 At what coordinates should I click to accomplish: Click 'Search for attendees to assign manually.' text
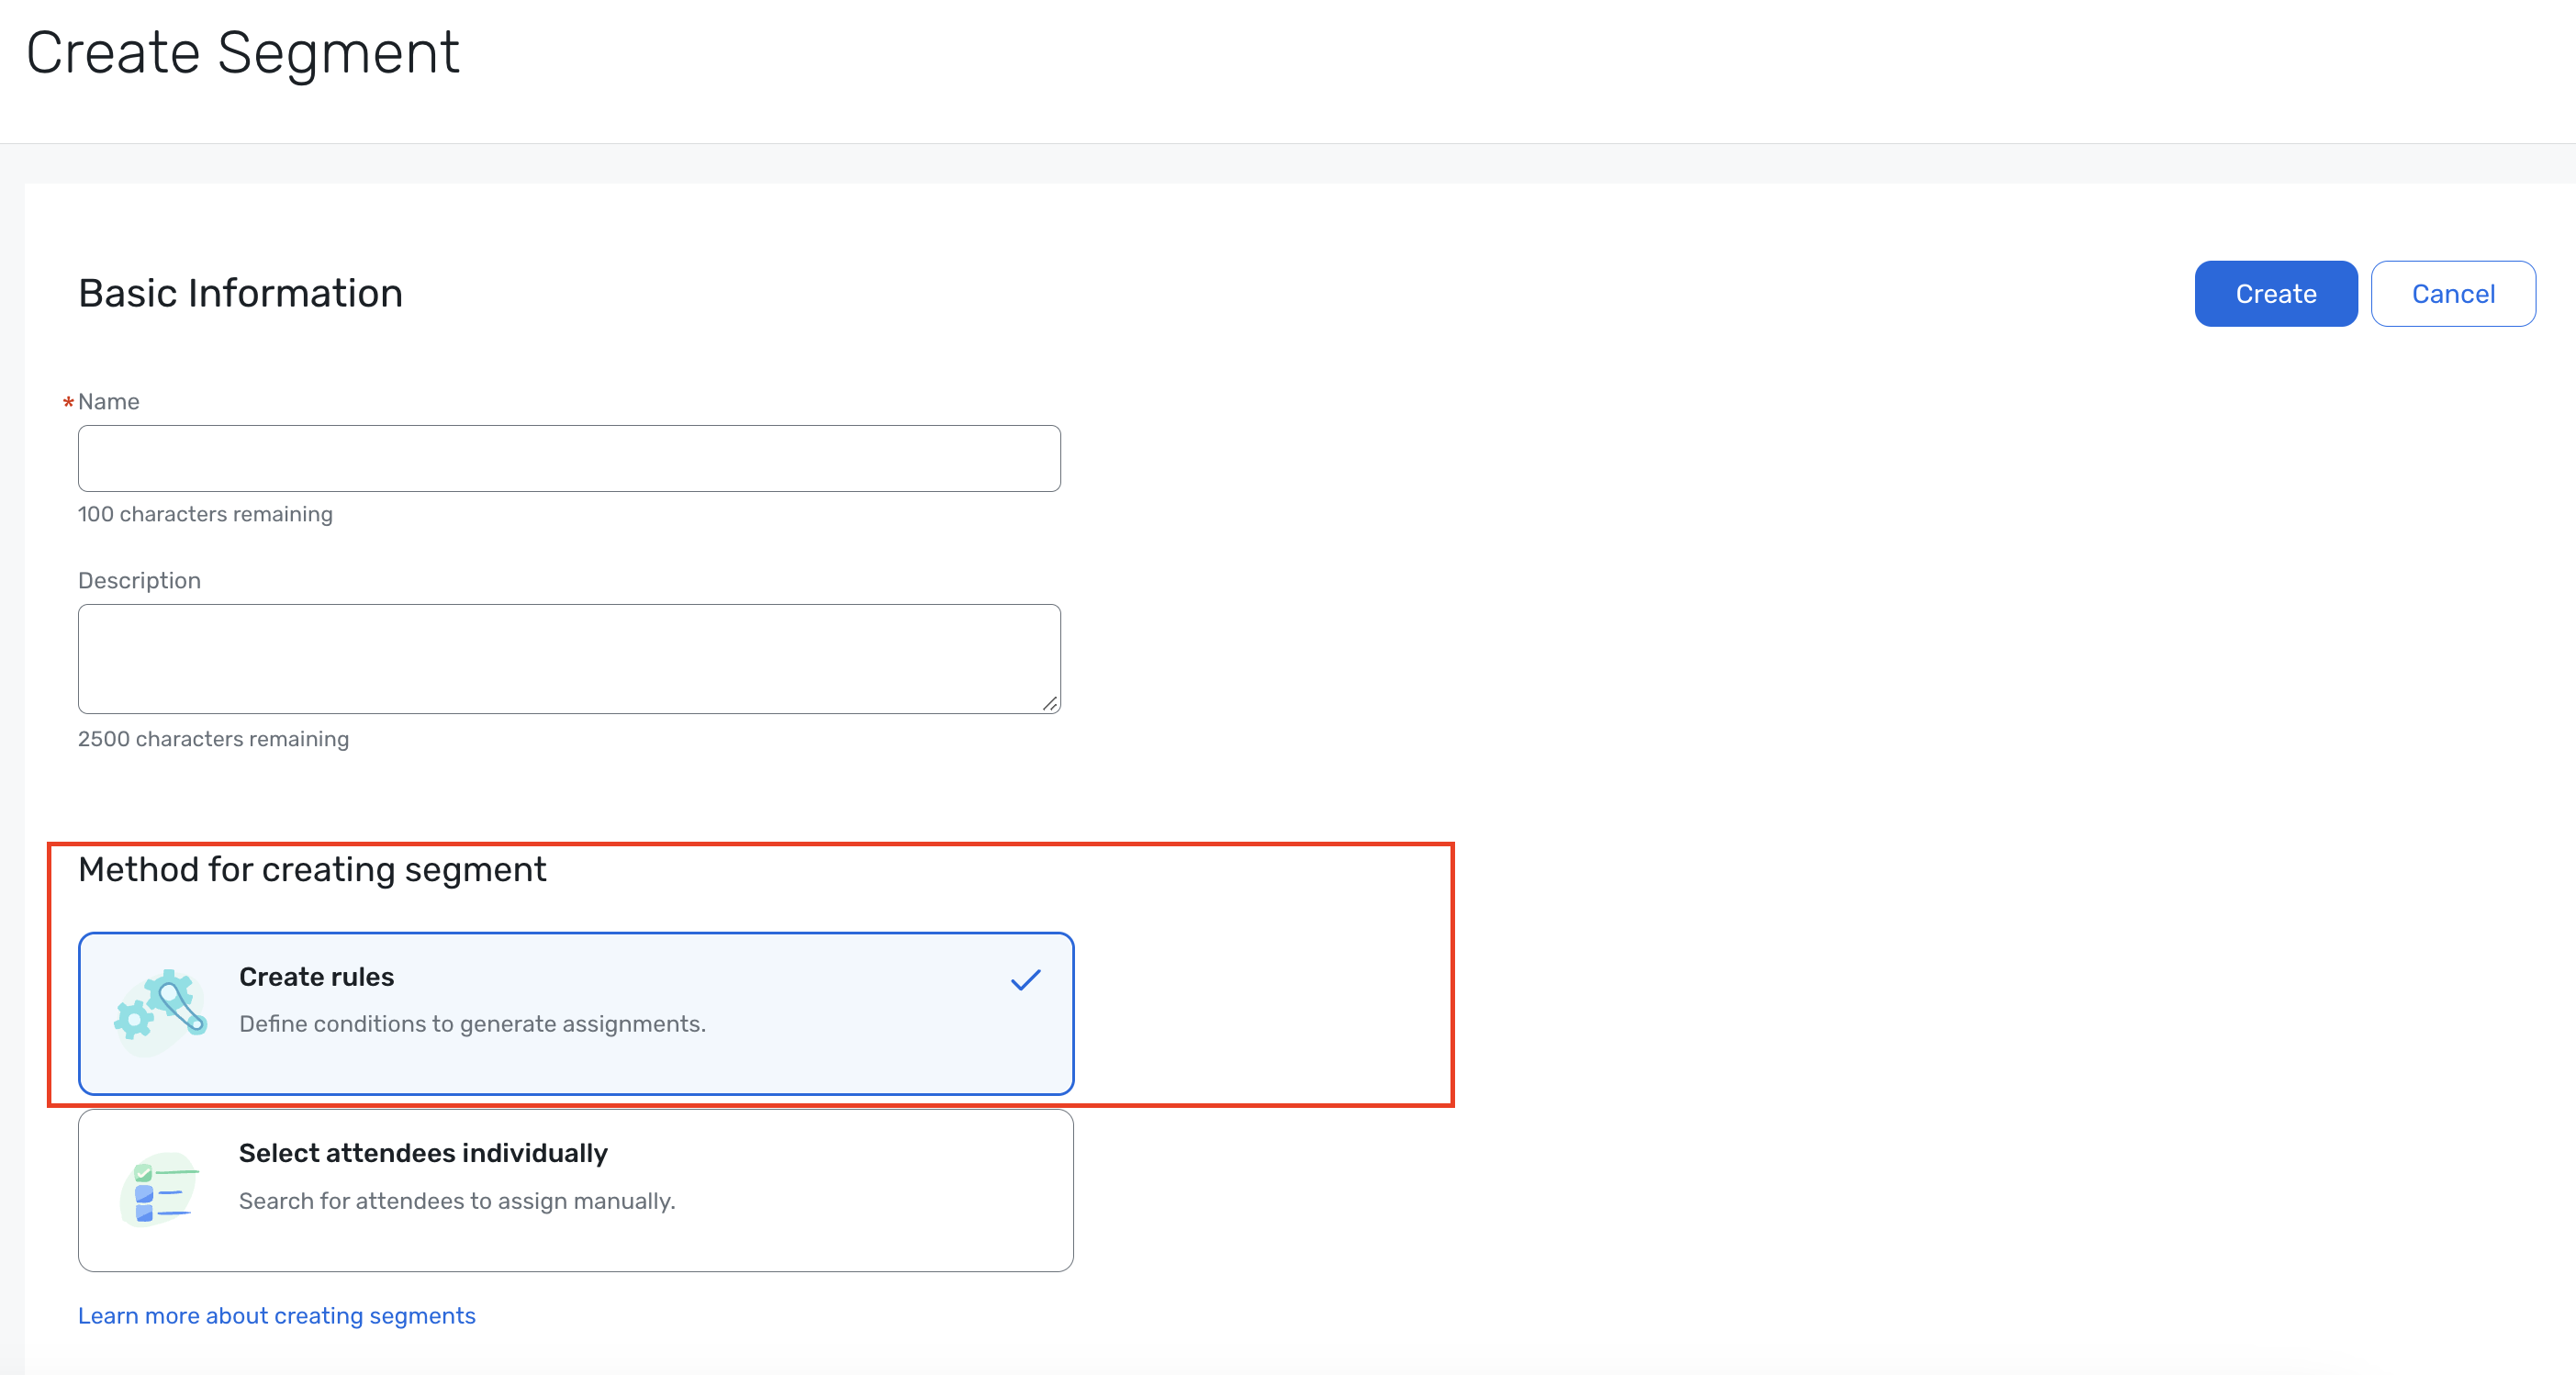tap(457, 1201)
